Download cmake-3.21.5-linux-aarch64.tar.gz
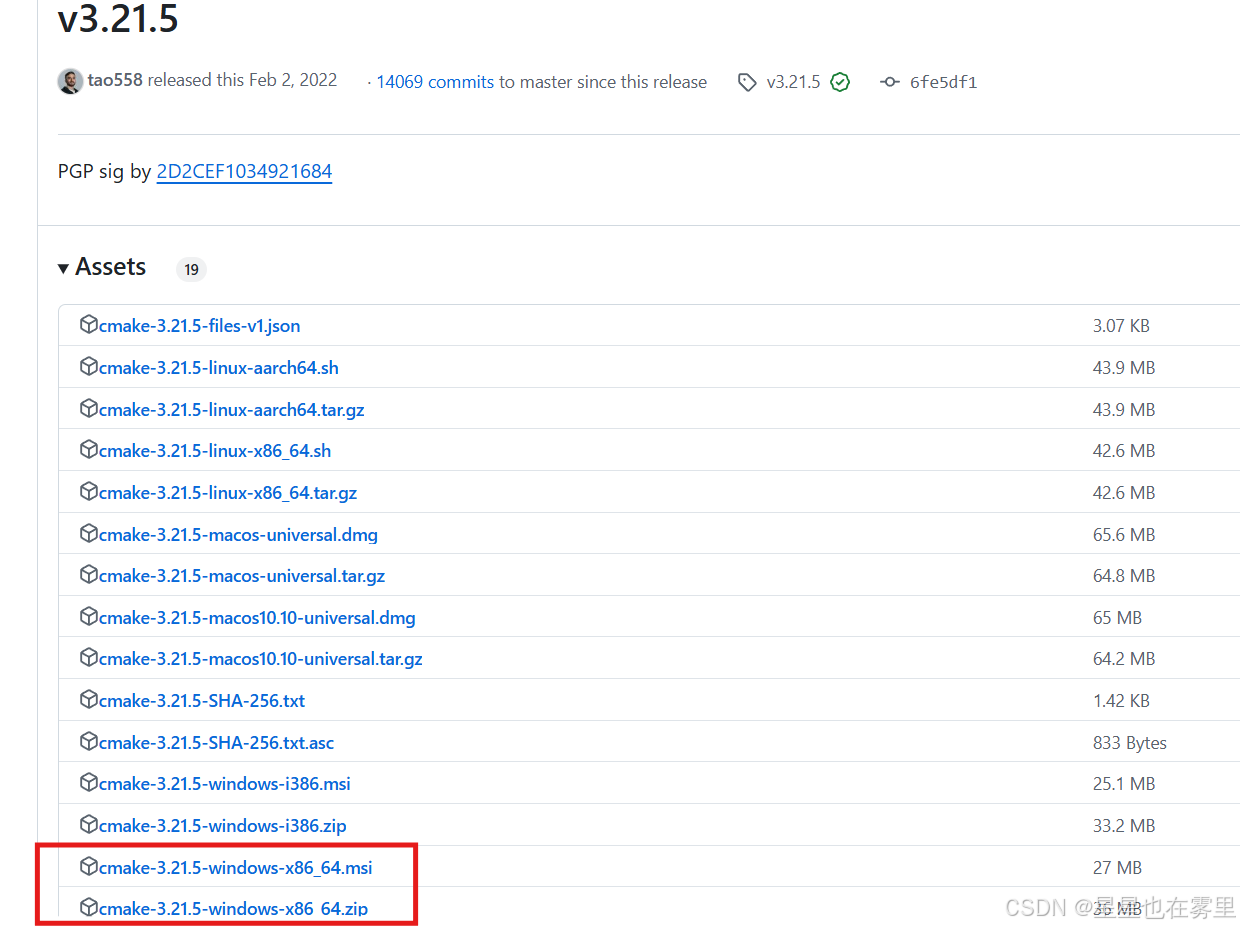This screenshot has height=927, width=1240. coord(231,409)
